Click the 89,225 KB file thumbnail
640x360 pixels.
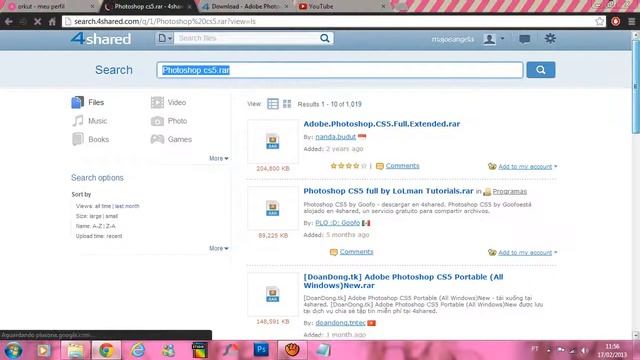273,208
